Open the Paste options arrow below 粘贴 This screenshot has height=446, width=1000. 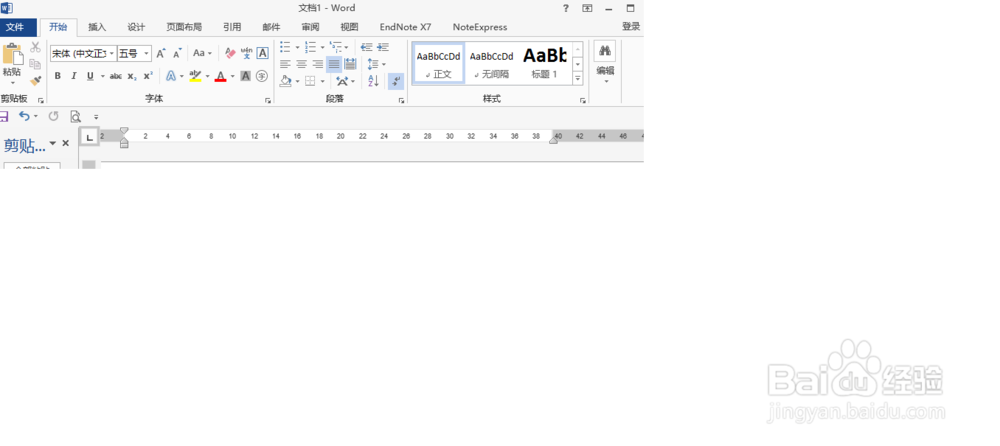coord(12,83)
